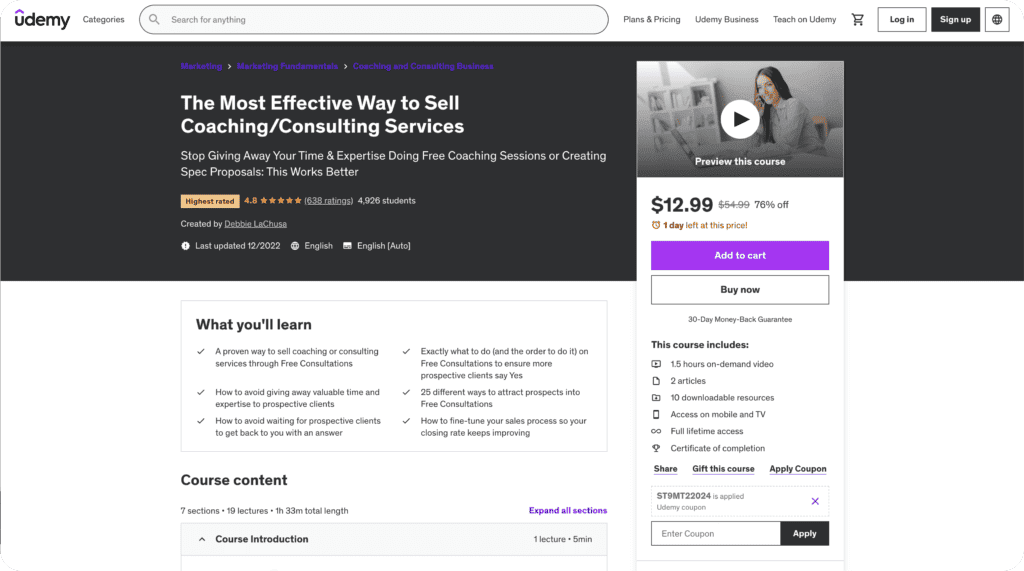Remove the applied coupon ST9MT22024
Image resolution: width=1024 pixels, height=571 pixels.
tap(815, 501)
